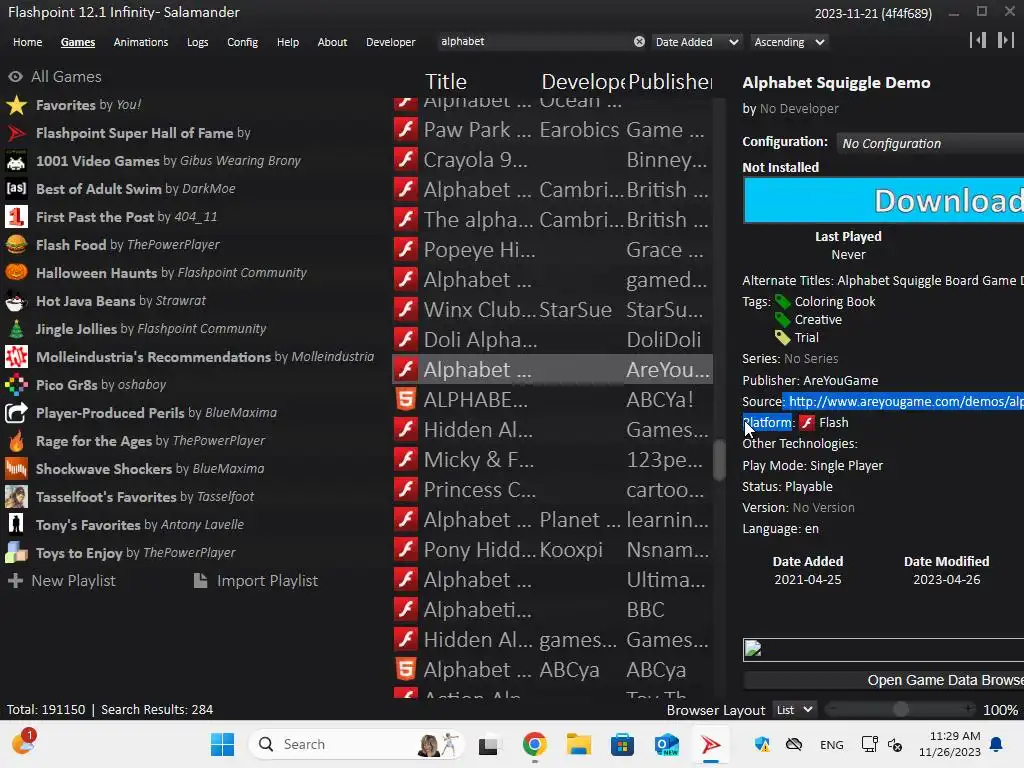Select the 1001 Video Games playlist icon
Viewport: 1024px width, 768px height.
[x=16, y=161]
